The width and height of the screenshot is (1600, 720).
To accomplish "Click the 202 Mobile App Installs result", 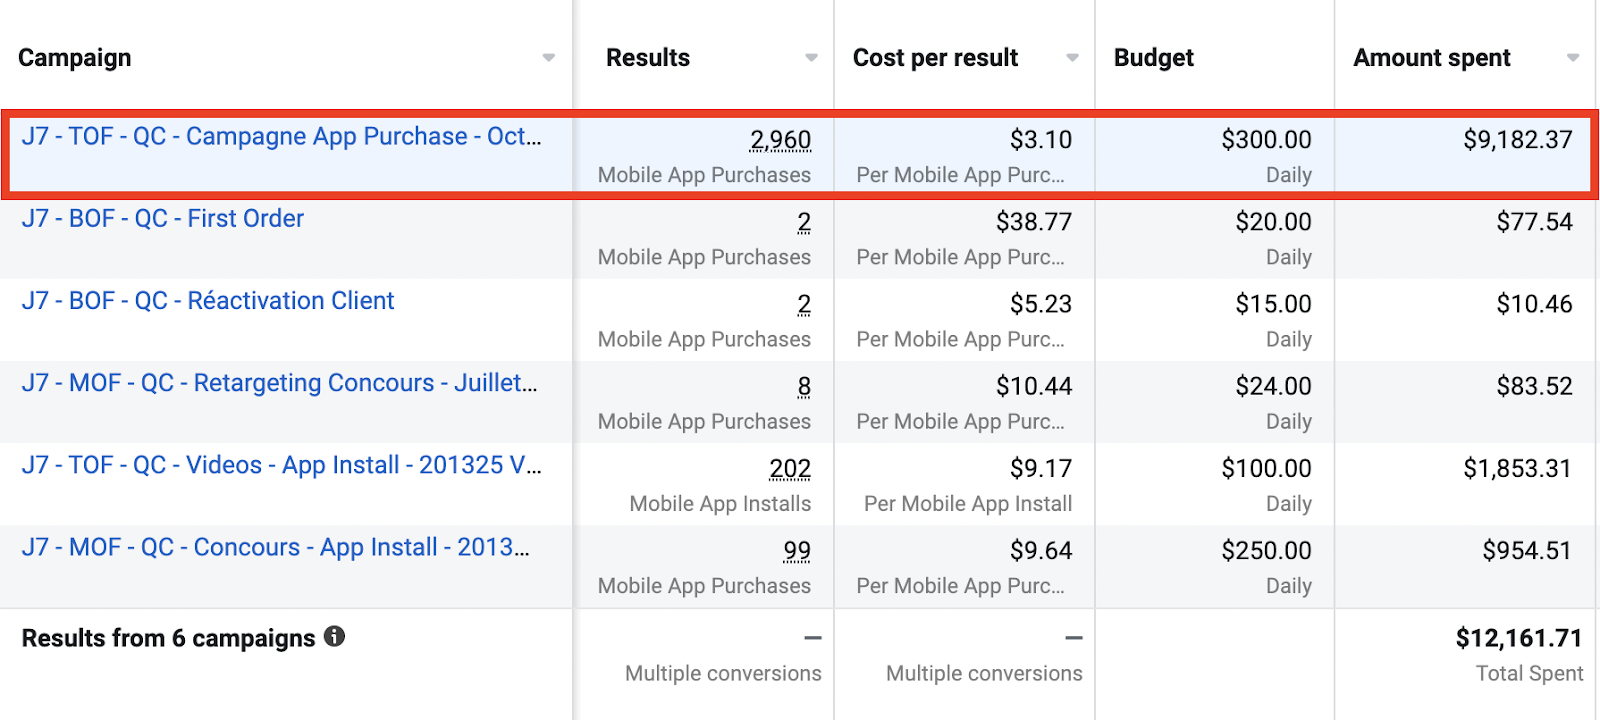I will [x=790, y=469].
